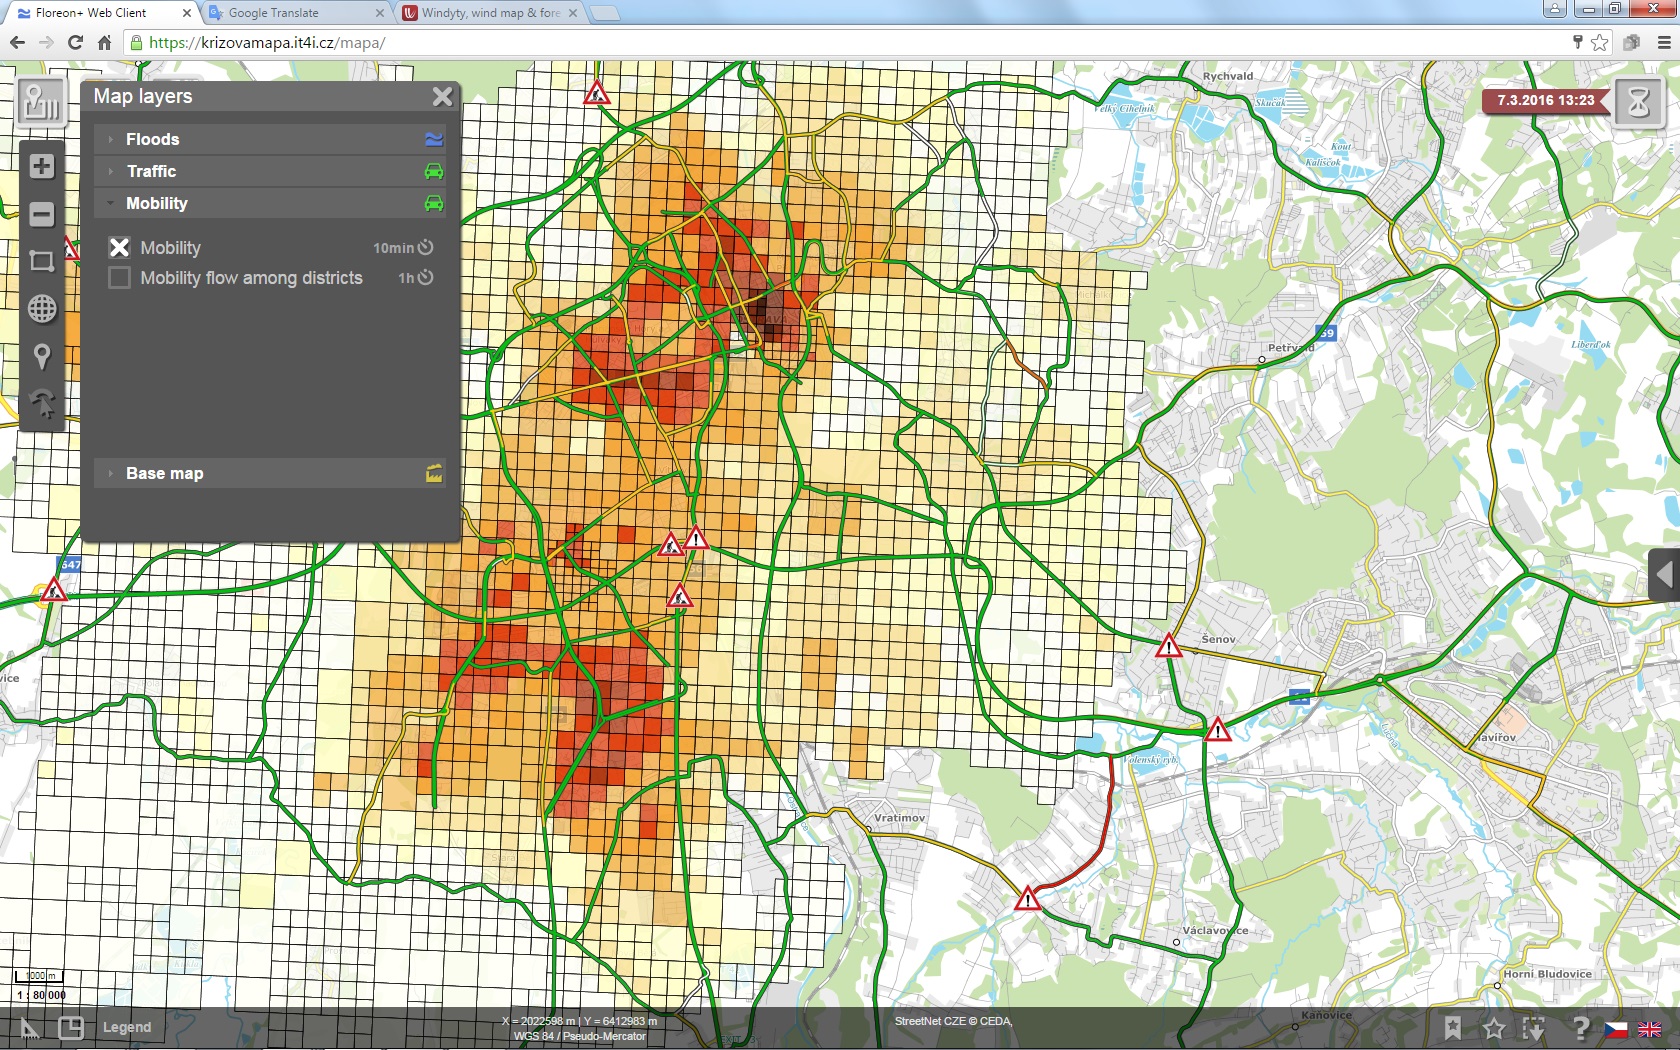Go forward in browser history

46,42
